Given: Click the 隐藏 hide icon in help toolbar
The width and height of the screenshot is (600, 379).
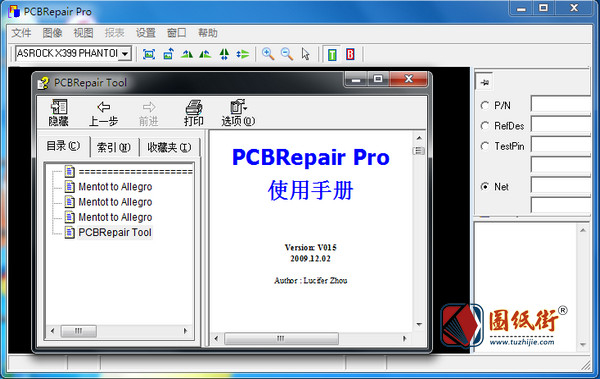Looking at the screenshot, I should click(59, 113).
